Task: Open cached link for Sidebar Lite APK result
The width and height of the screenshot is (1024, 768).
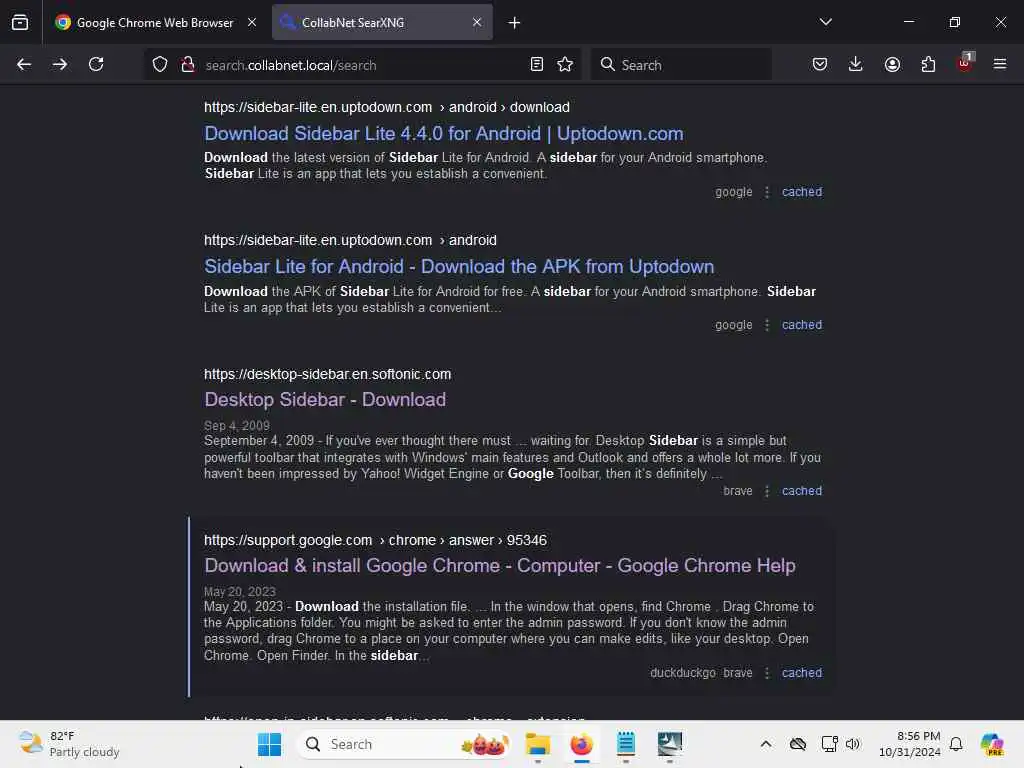Action: (x=802, y=325)
